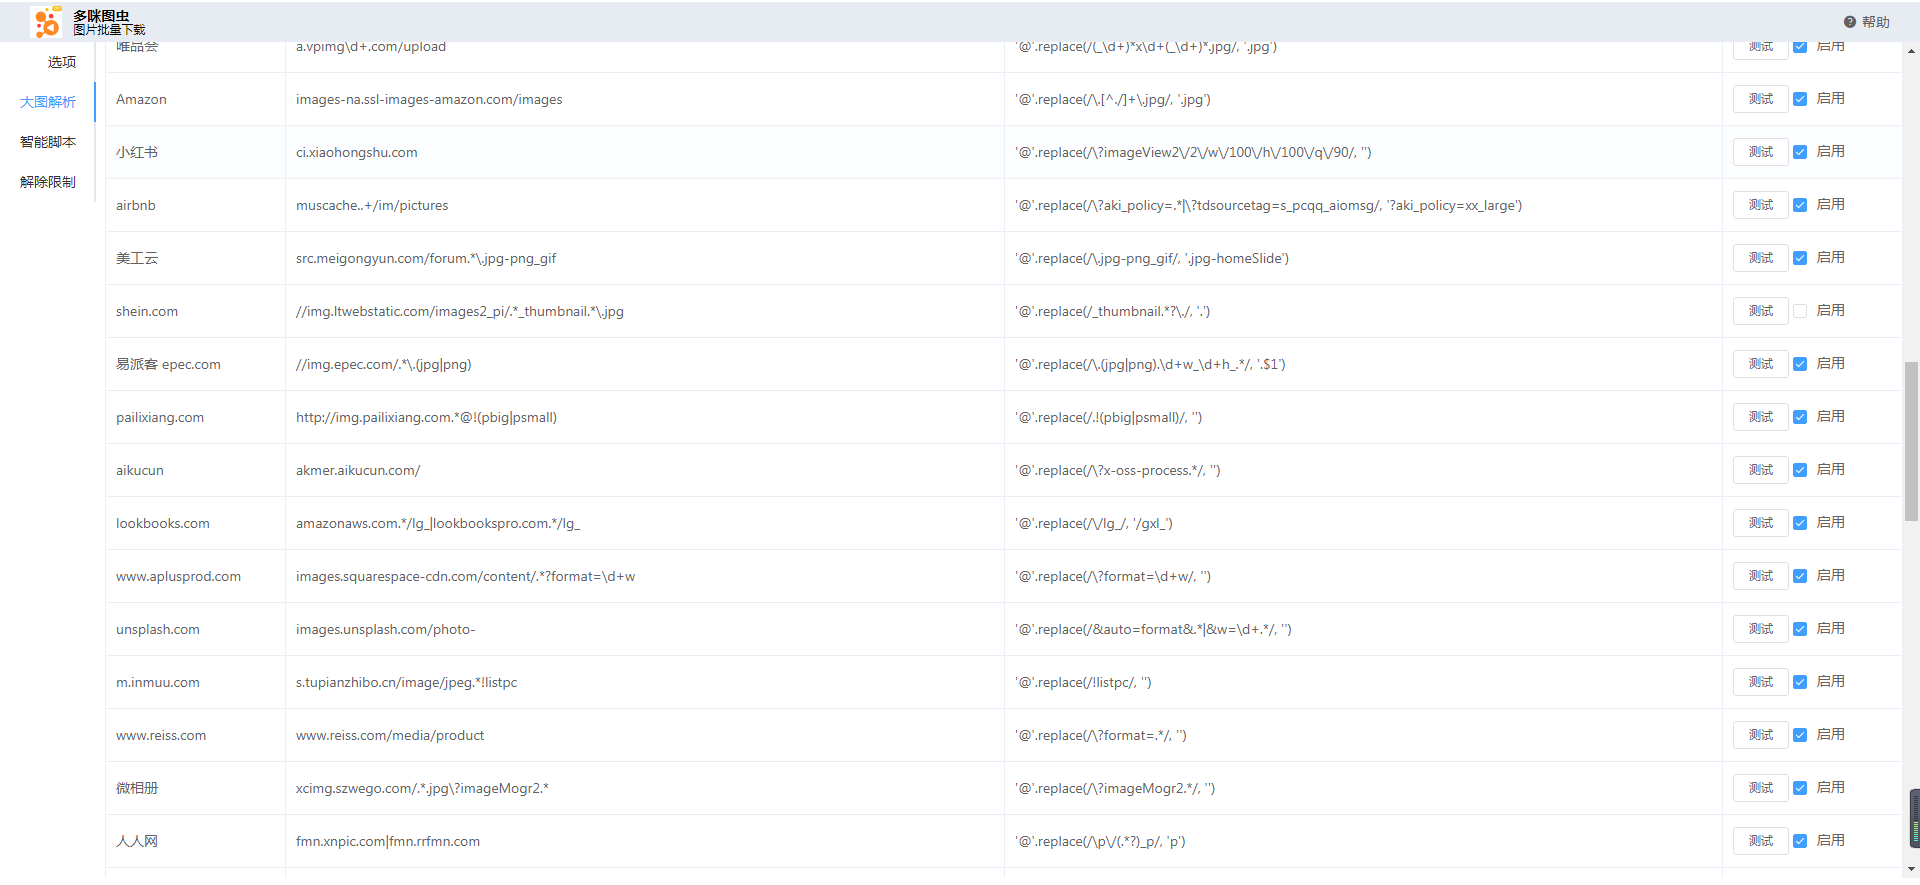The height and width of the screenshot is (885, 1920).
Task: Select the 选项 sidebar tab
Action: (61, 62)
